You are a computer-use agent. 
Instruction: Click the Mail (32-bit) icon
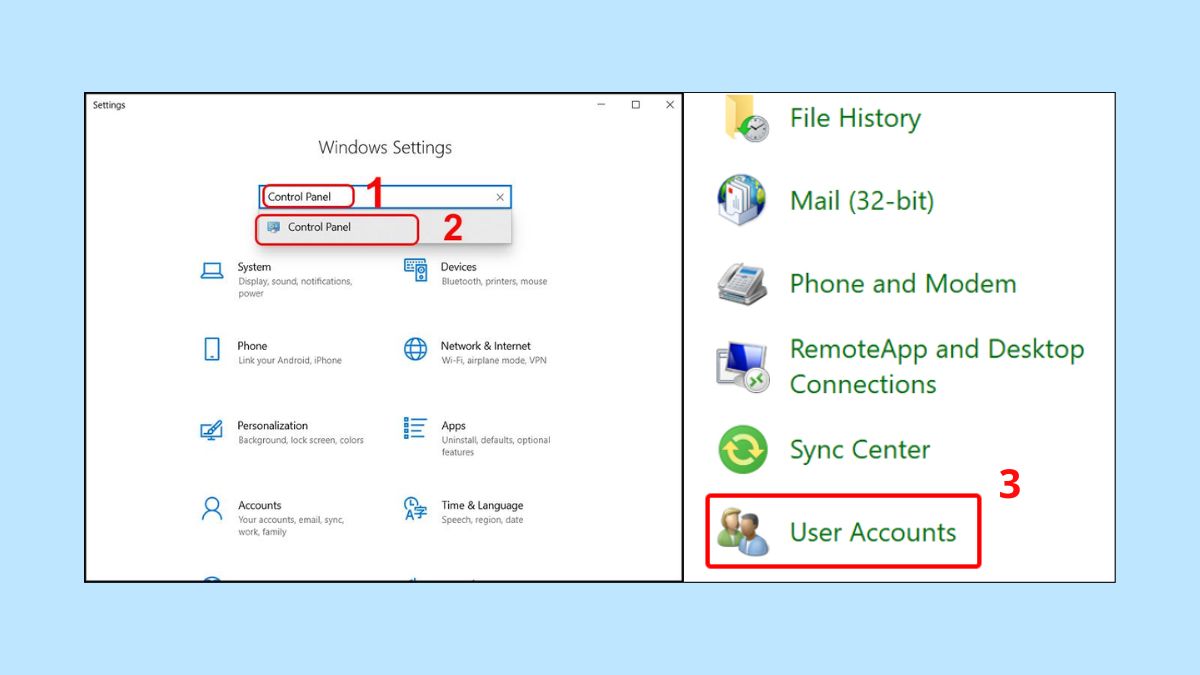point(742,200)
